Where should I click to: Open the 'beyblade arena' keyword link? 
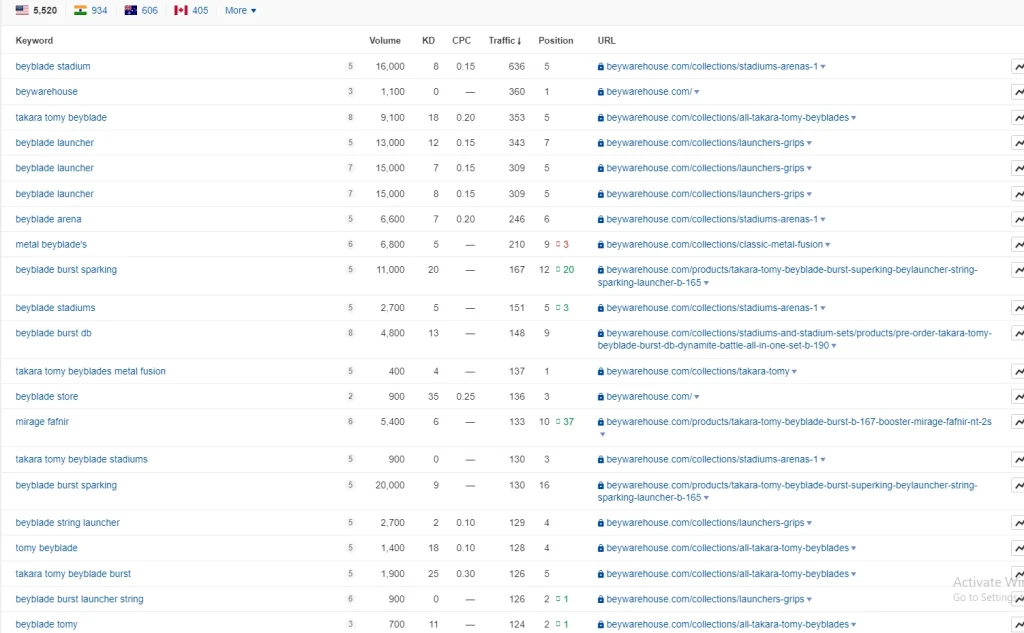click(48, 219)
